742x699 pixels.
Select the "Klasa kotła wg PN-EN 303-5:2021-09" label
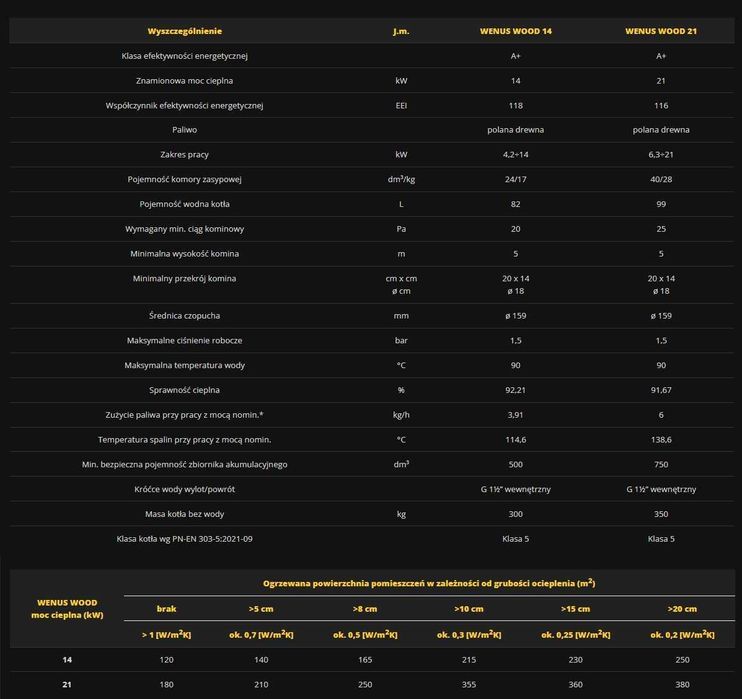(185, 539)
